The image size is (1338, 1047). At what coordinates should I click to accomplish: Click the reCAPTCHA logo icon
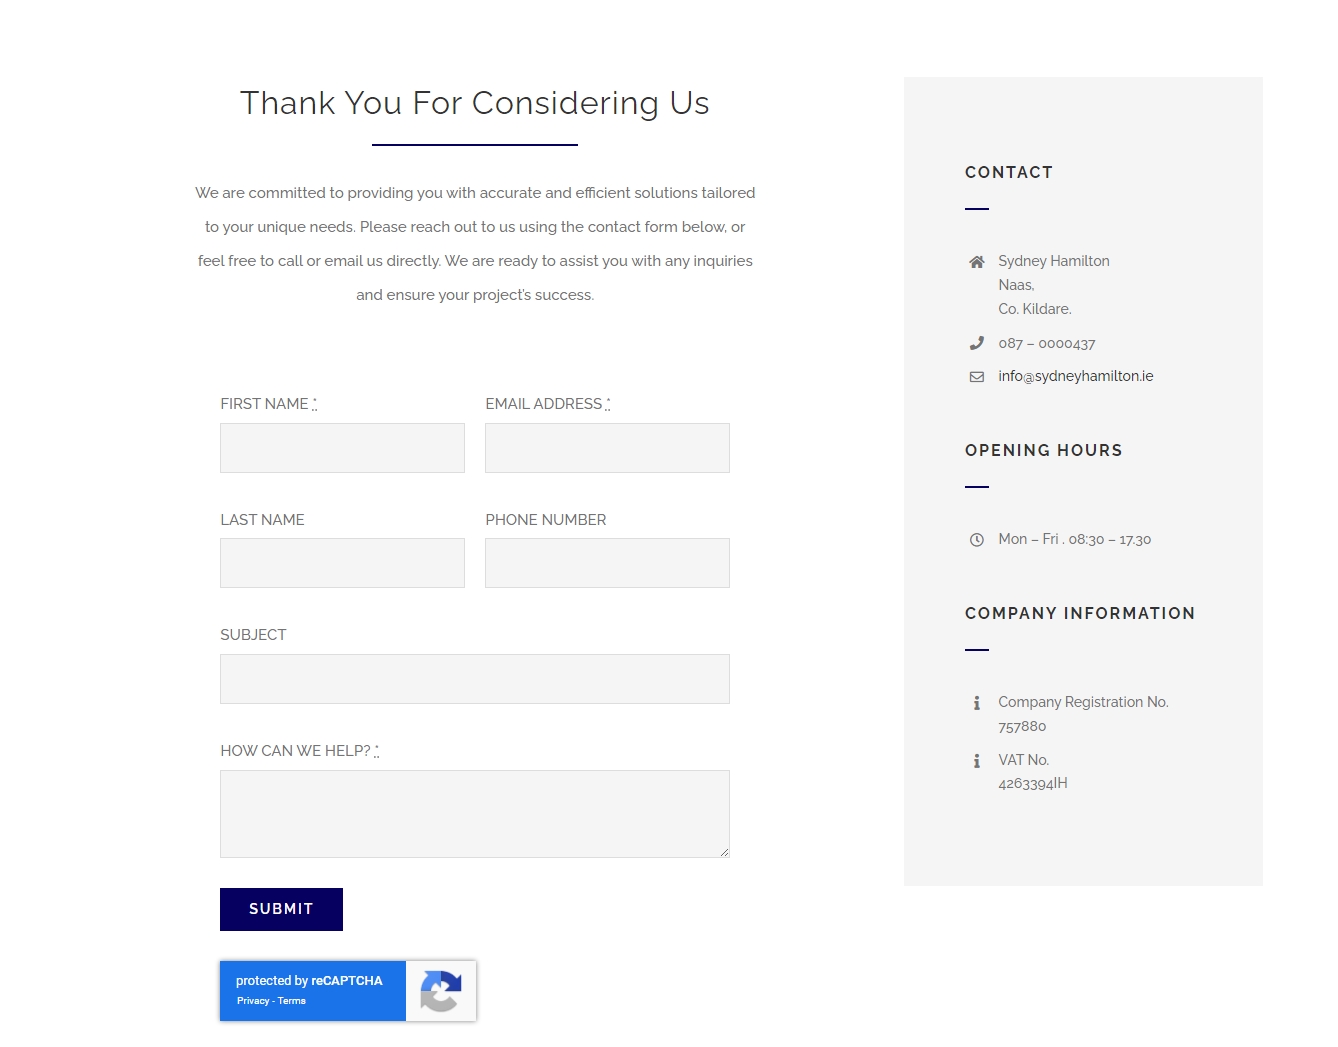pos(441,991)
